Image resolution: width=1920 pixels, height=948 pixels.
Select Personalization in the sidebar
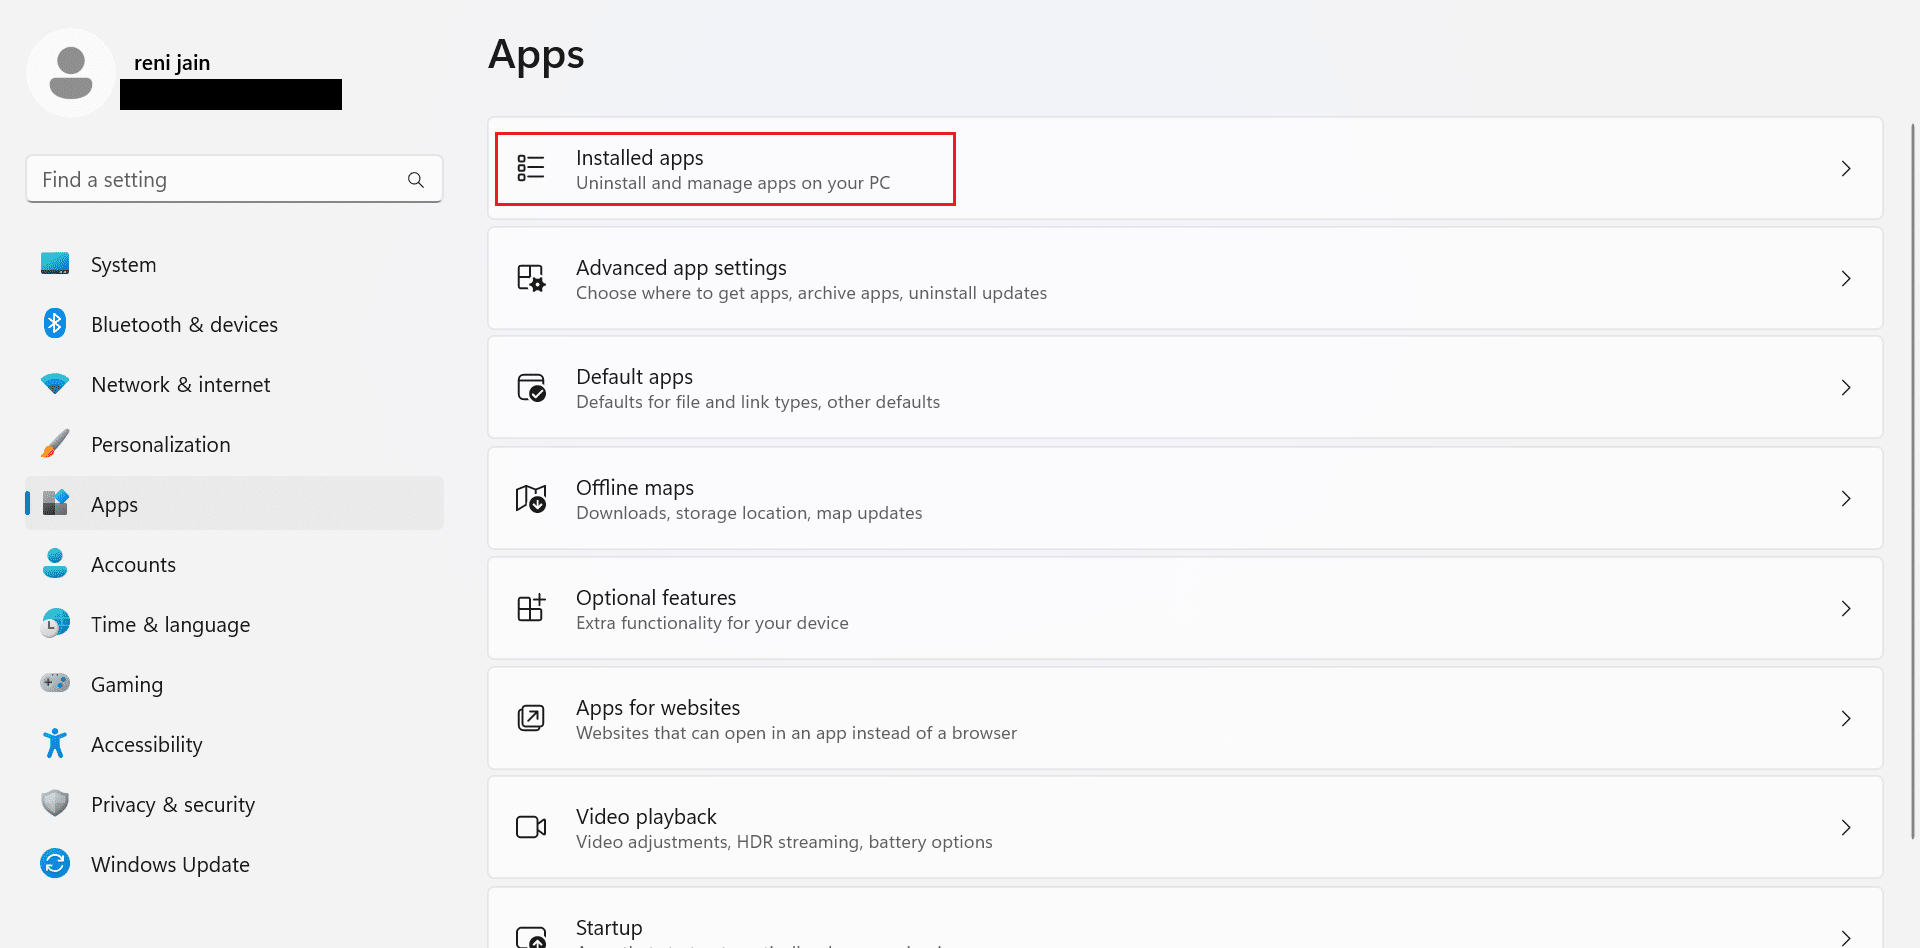tap(235, 444)
